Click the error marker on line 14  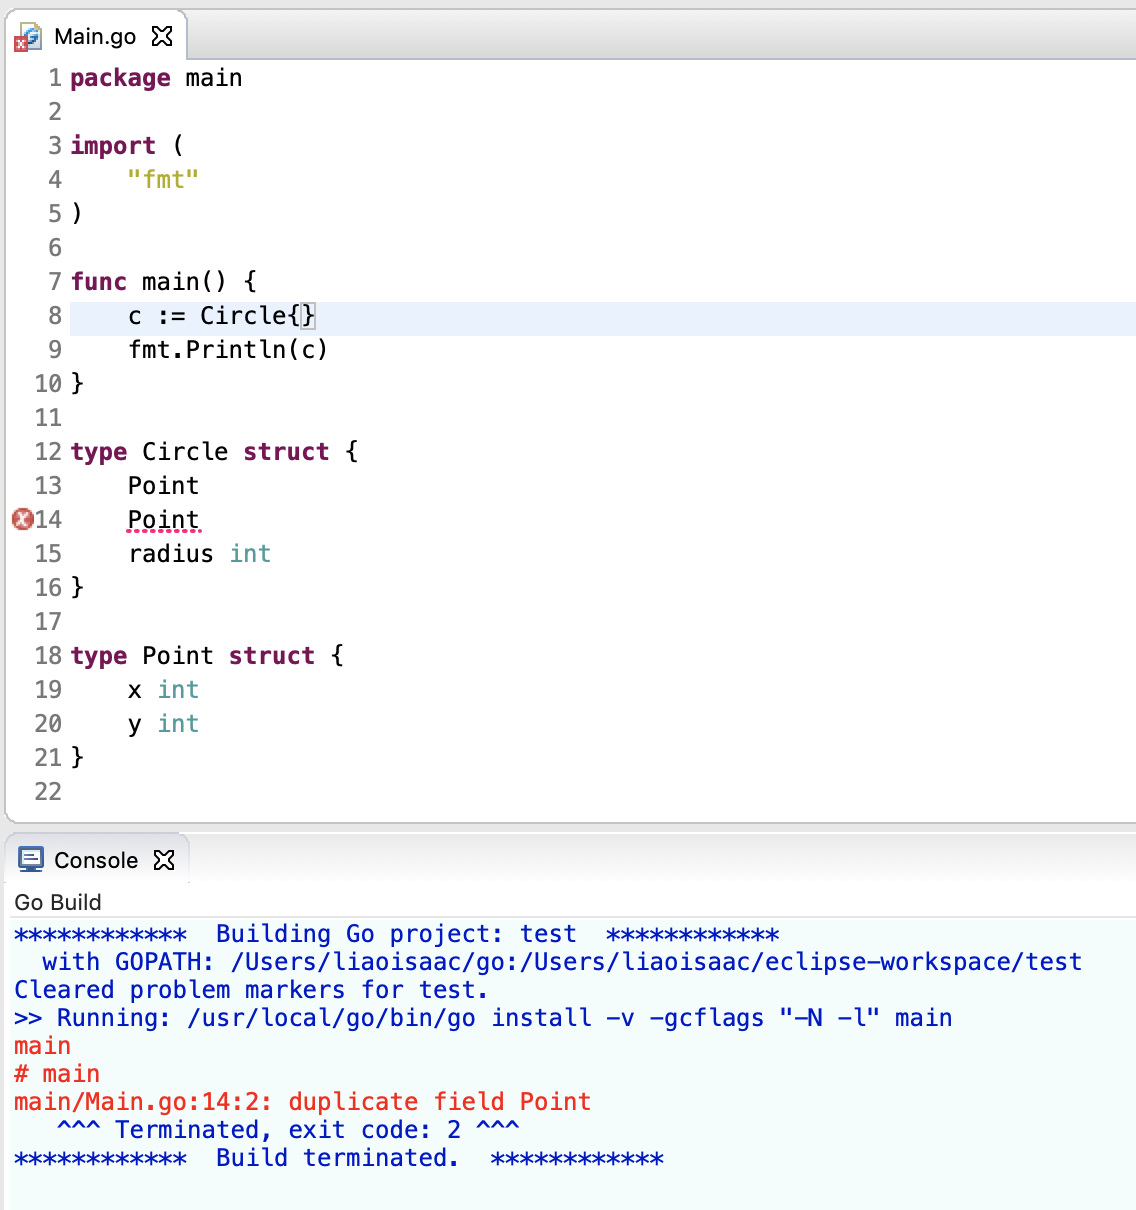coord(22,519)
